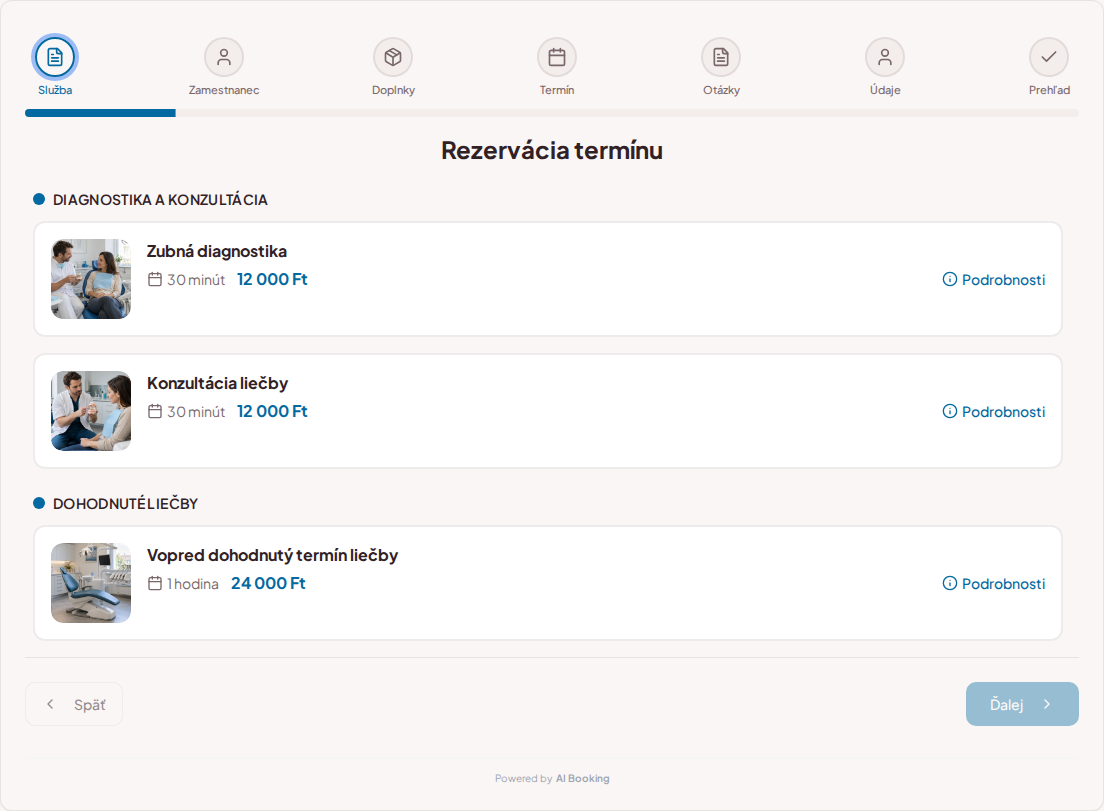Screen dimensions: 1104x811
Task: Click the 1 hodina duration text
Action: tap(193, 584)
